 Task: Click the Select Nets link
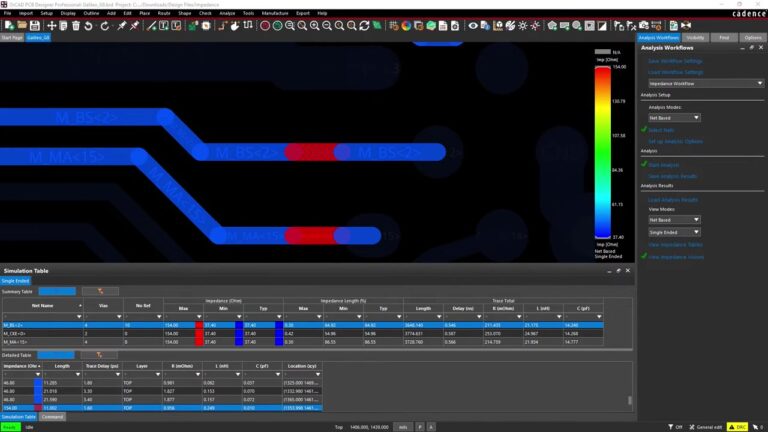(x=661, y=130)
